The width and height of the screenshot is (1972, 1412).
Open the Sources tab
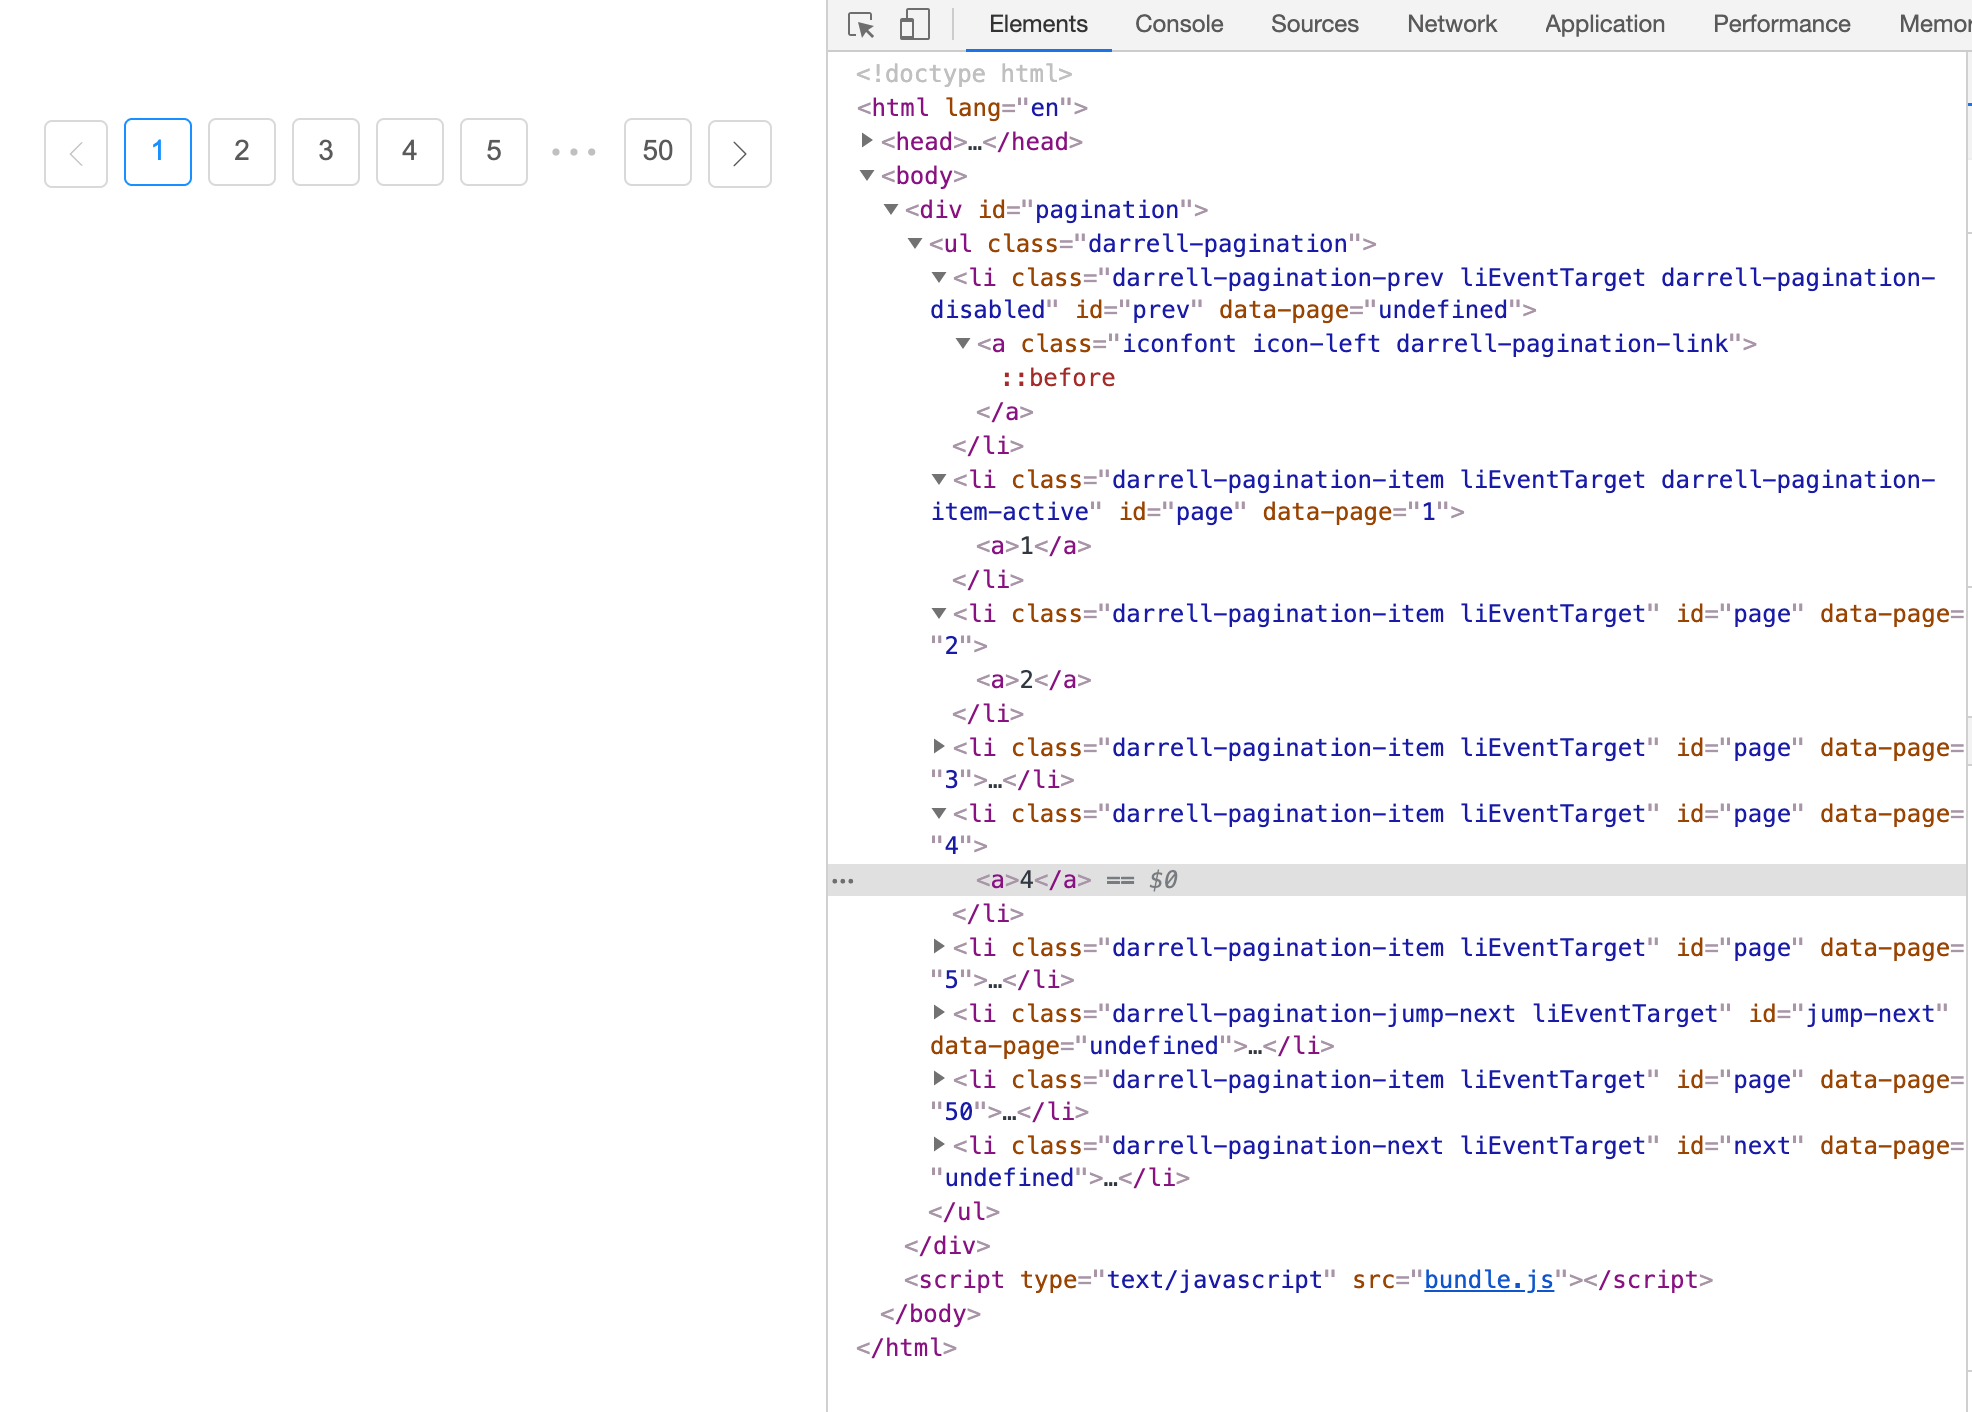pos(1314,25)
